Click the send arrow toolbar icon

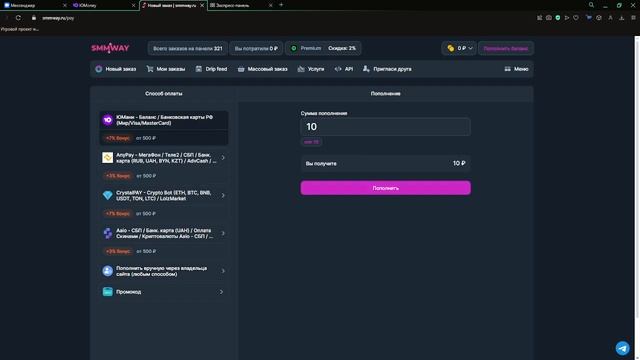tap(567, 18)
